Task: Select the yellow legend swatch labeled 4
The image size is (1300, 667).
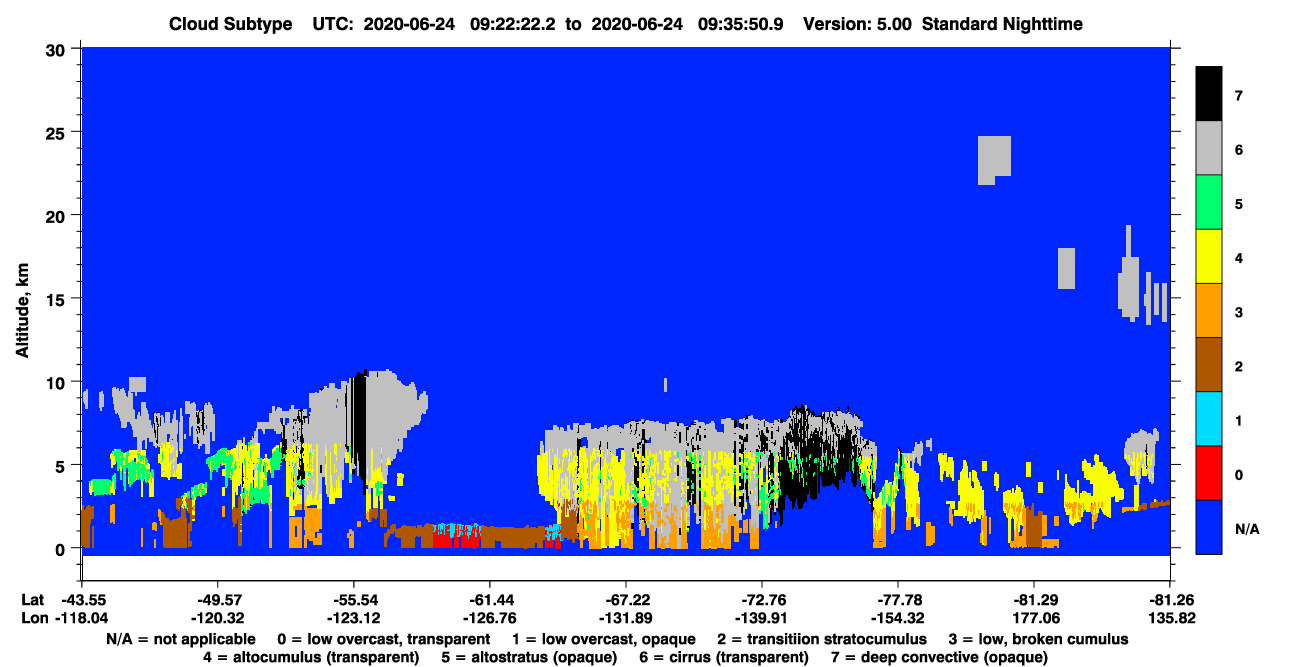Action: pyautogui.click(x=1209, y=256)
